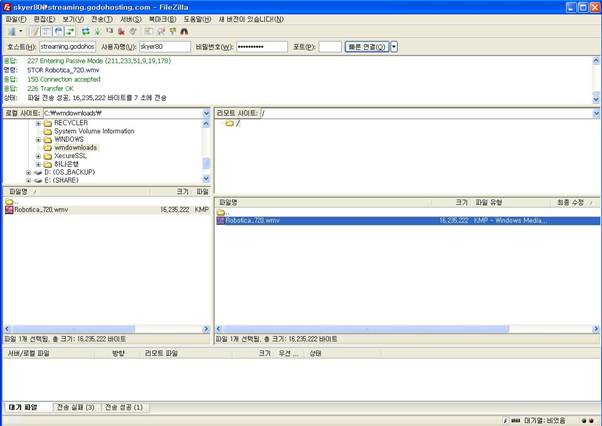
Task: Toggle the transfer queue display
Action: click(70, 31)
